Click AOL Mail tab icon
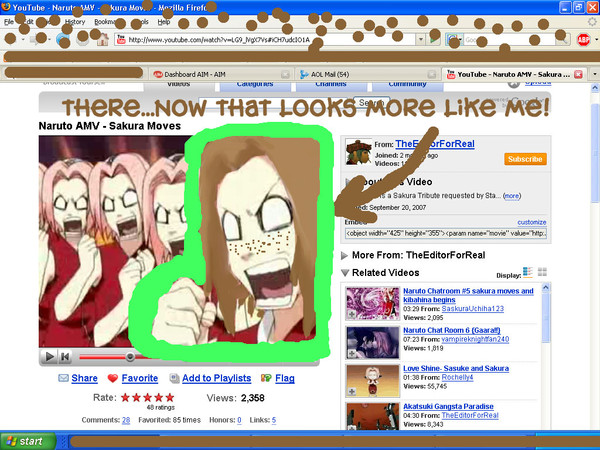Image resolution: width=600 pixels, height=450 pixels. 304,74
